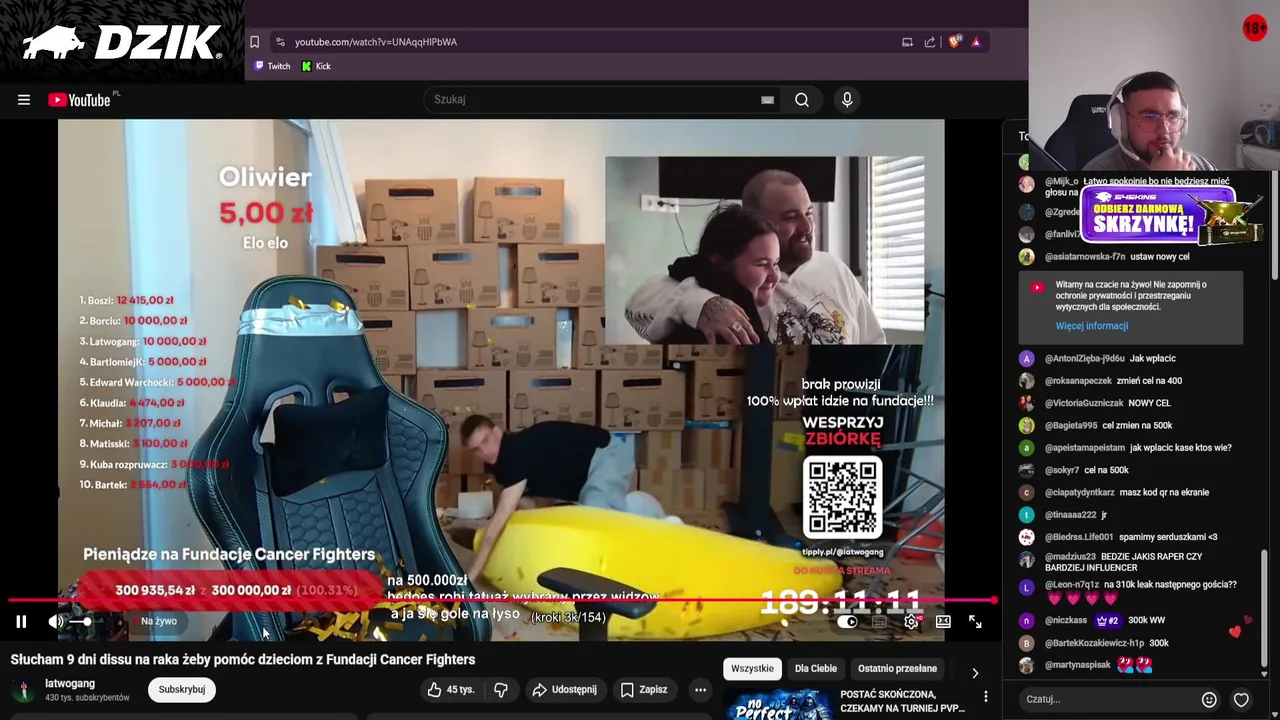Open the latwogang channel name
Screen dimensions: 1280x720
coord(70,684)
